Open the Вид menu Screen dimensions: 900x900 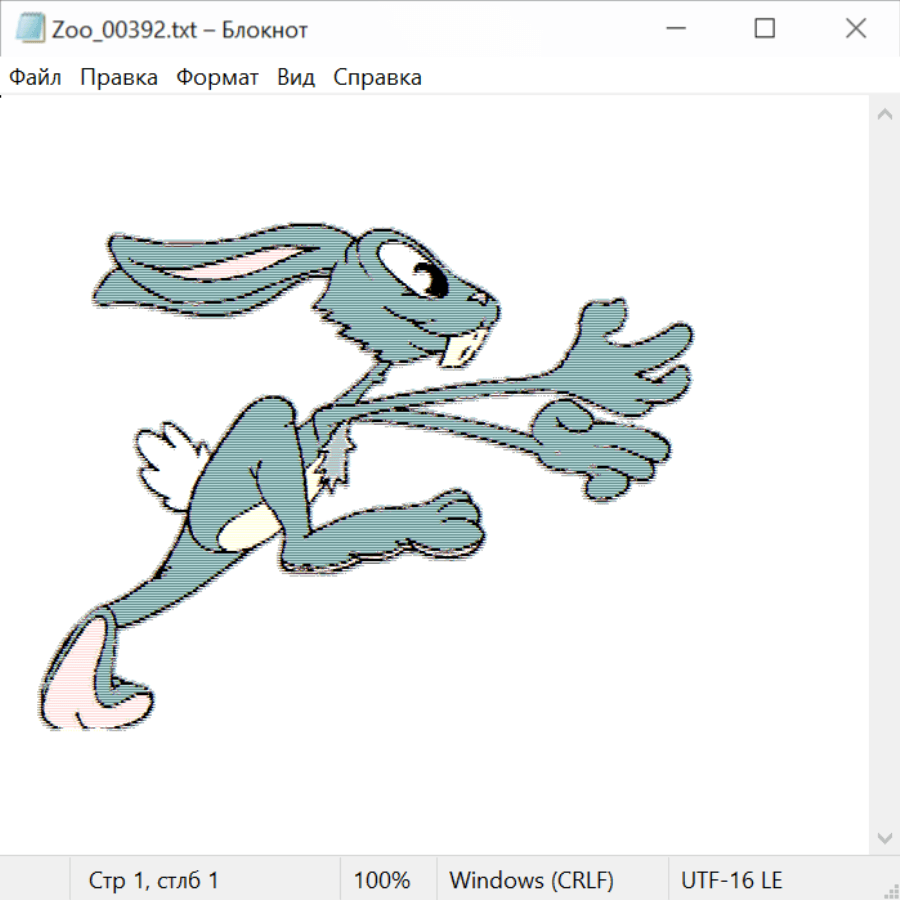pos(296,78)
